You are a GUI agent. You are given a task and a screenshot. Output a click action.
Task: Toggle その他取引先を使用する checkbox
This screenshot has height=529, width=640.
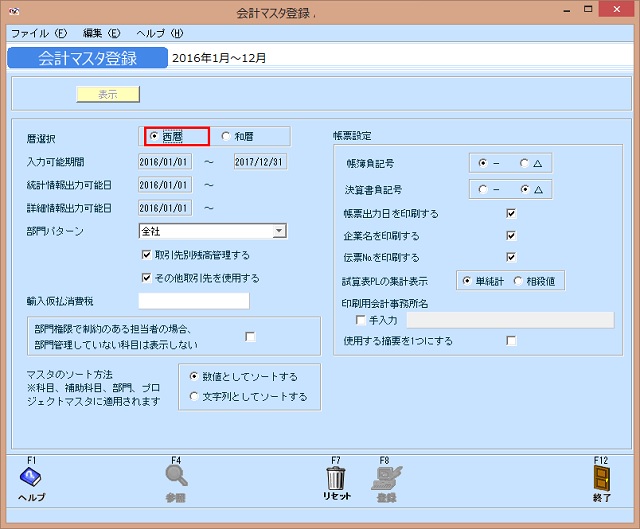(146, 278)
